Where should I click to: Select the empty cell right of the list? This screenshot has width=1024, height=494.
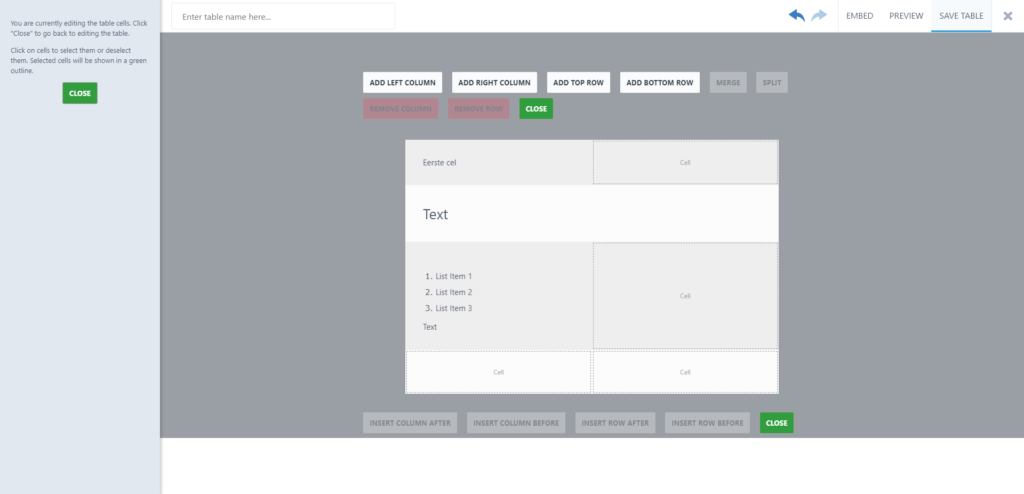point(685,296)
